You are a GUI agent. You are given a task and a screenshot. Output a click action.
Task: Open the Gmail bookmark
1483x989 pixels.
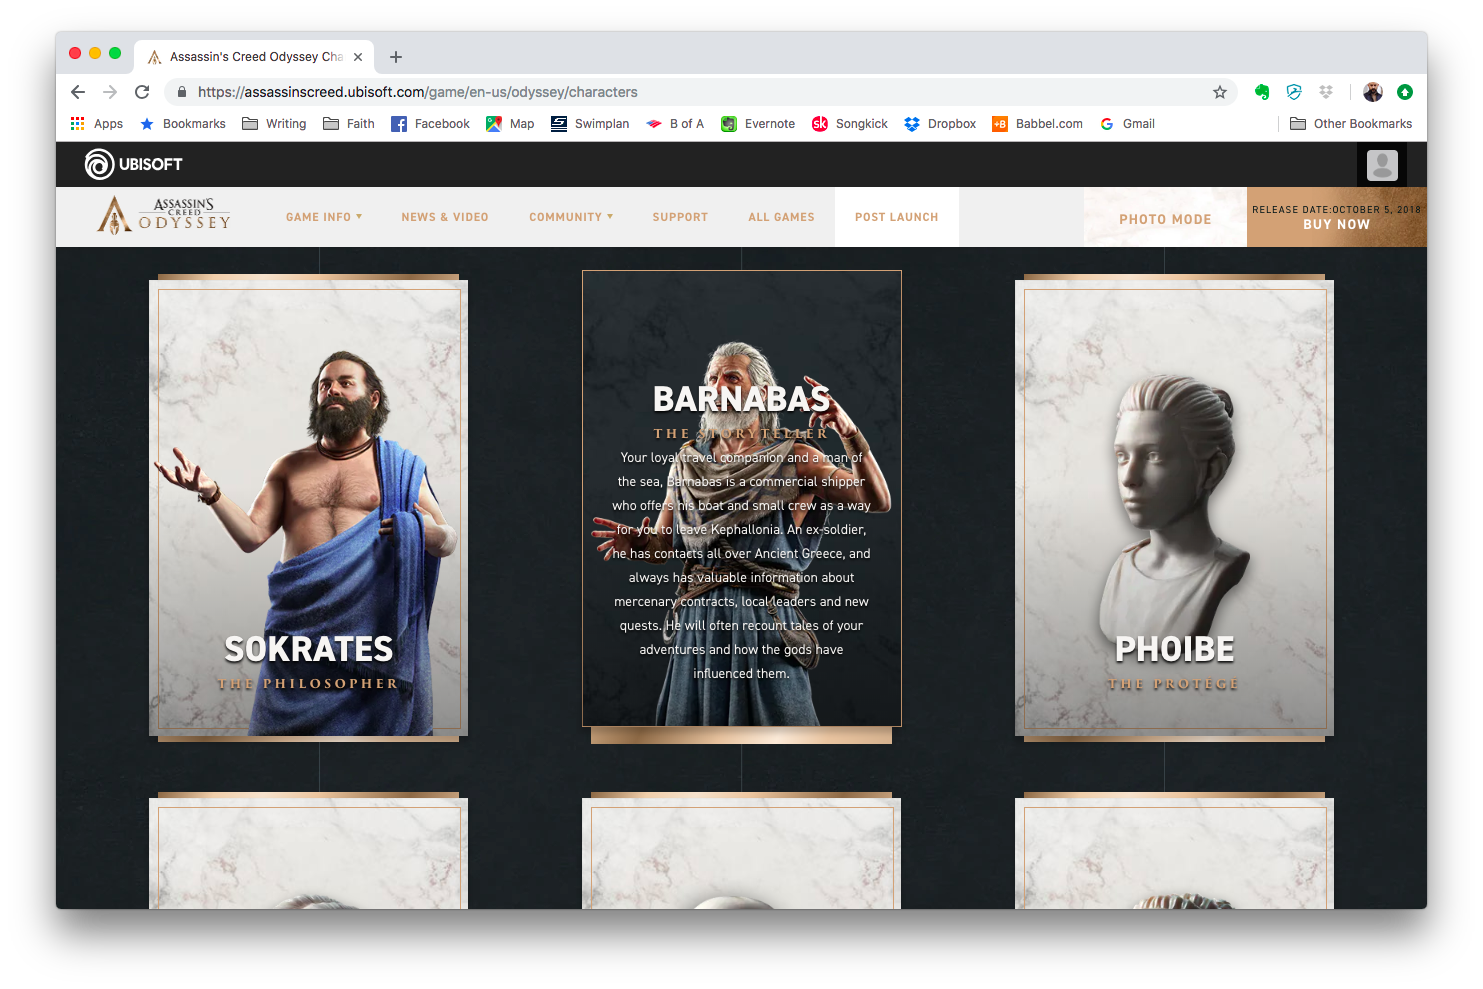point(1127,124)
